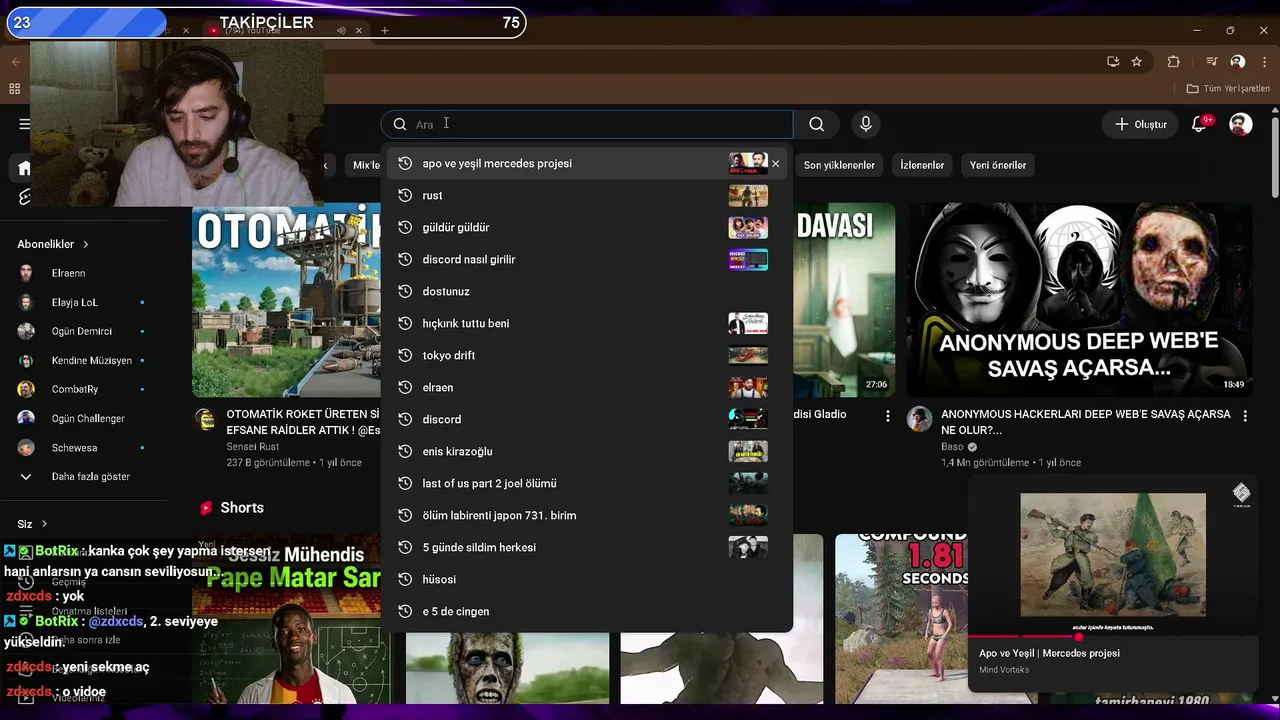Select the 'Son yüklenenler' filter chip
The width and height of the screenshot is (1280, 720).
839,165
